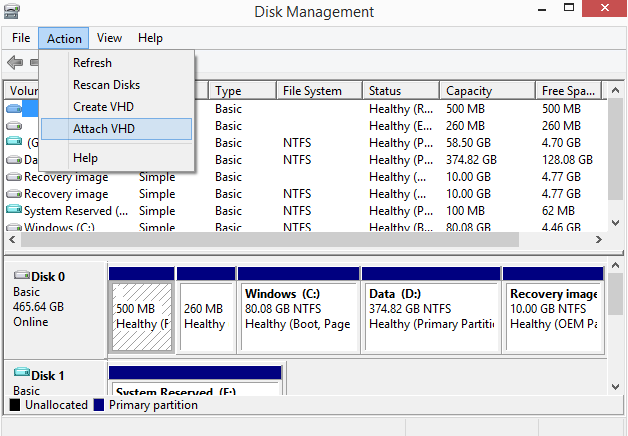Click the black Unallocated legend swatch

point(15,405)
